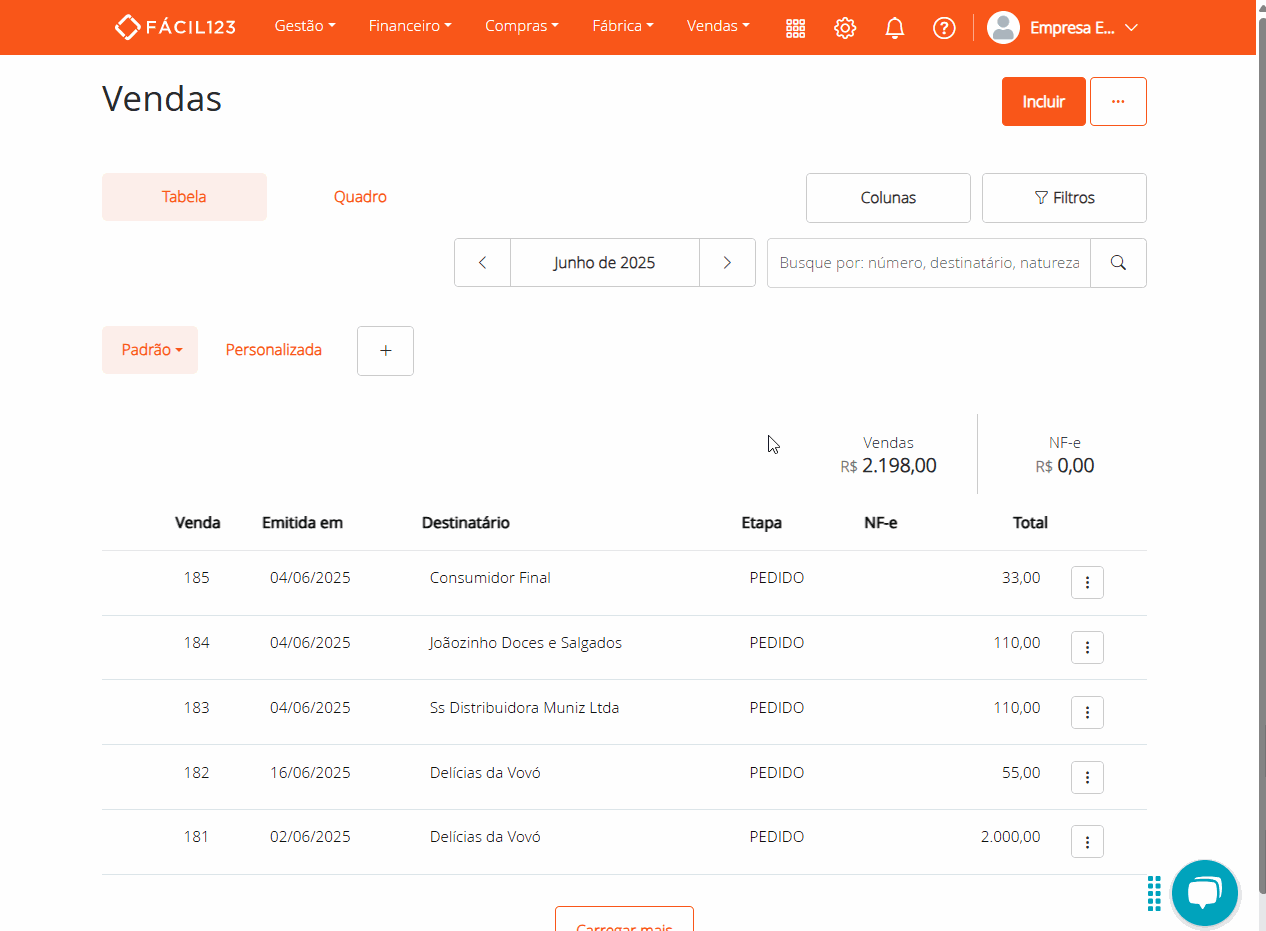The width and height of the screenshot is (1266, 931).
Task: Open the Filtros button
Action: coord(1064,198)
